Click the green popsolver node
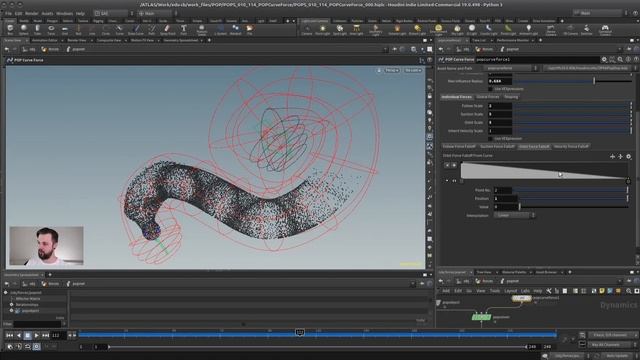640x360 pixels. (x=481, y=317)
